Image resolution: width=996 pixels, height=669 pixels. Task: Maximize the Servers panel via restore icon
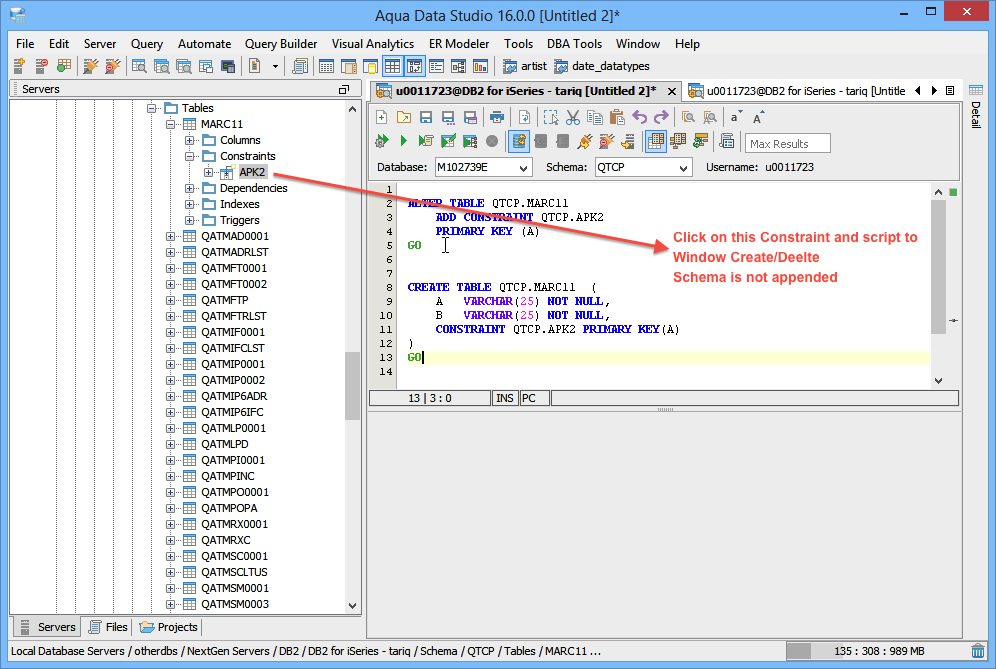click(x=344, y=90)
